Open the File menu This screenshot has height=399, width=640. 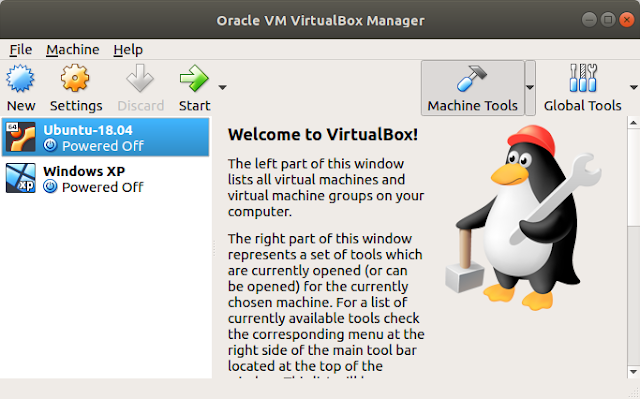(x=20, y=50)
